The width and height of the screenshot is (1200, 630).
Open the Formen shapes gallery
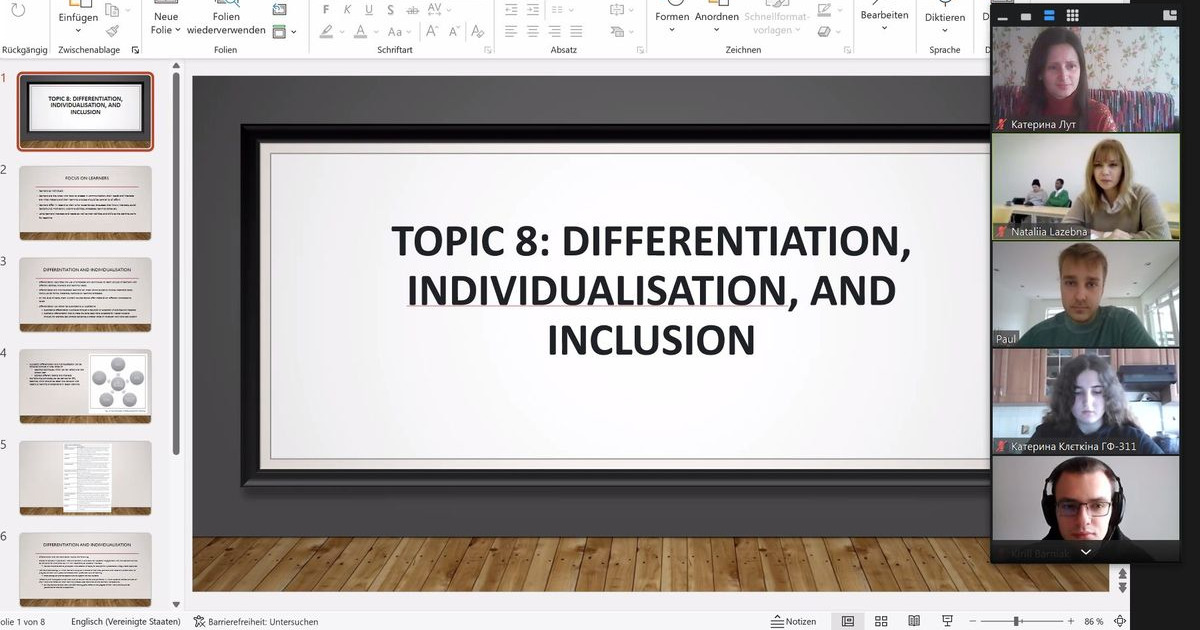click(x=672, y=22)
